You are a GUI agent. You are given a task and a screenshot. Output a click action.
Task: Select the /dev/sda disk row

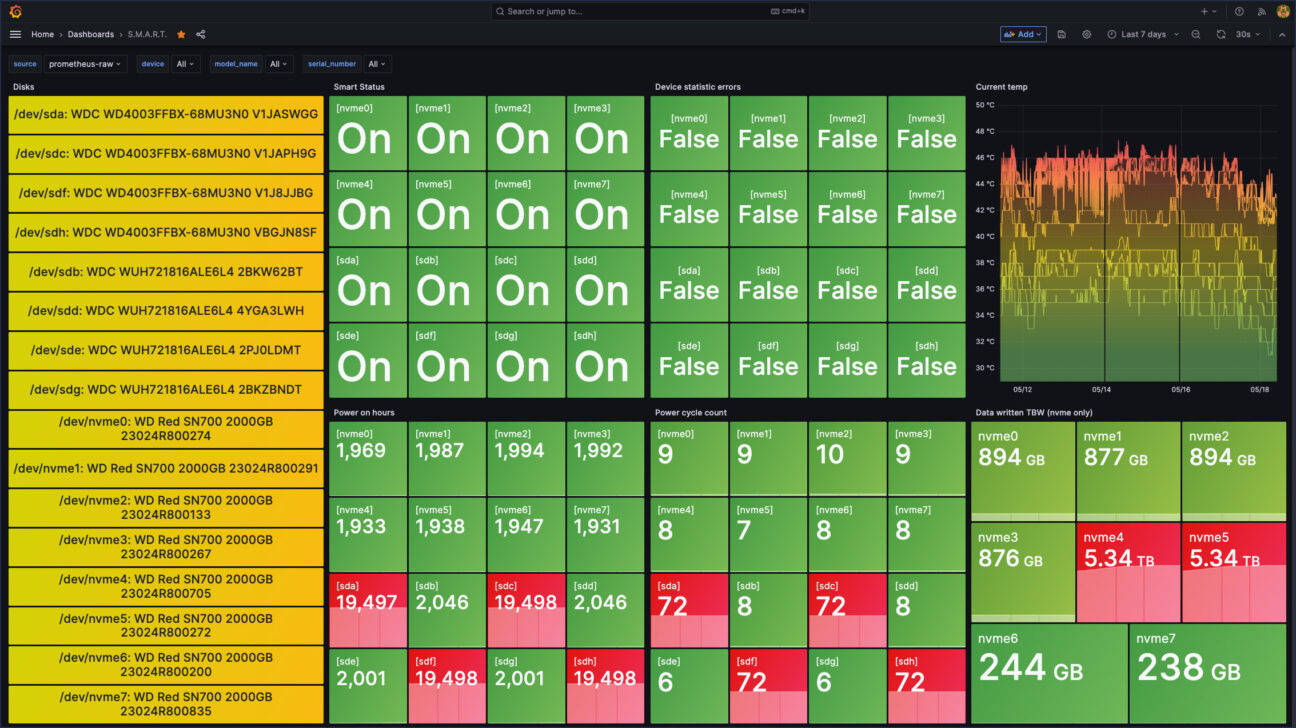(166, 114)
